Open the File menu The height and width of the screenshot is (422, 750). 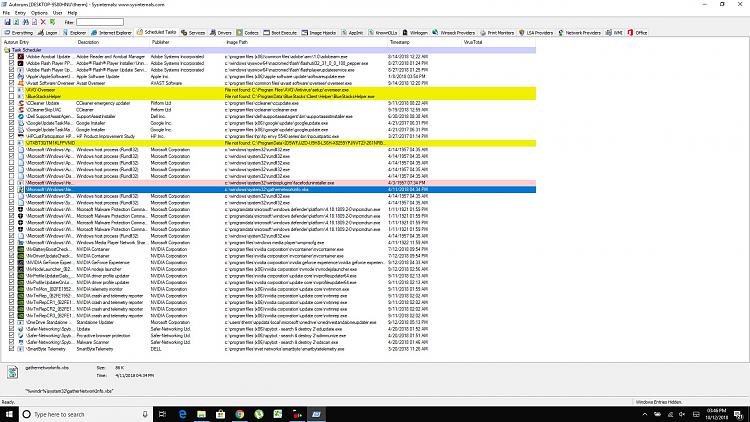click(6, 13)
